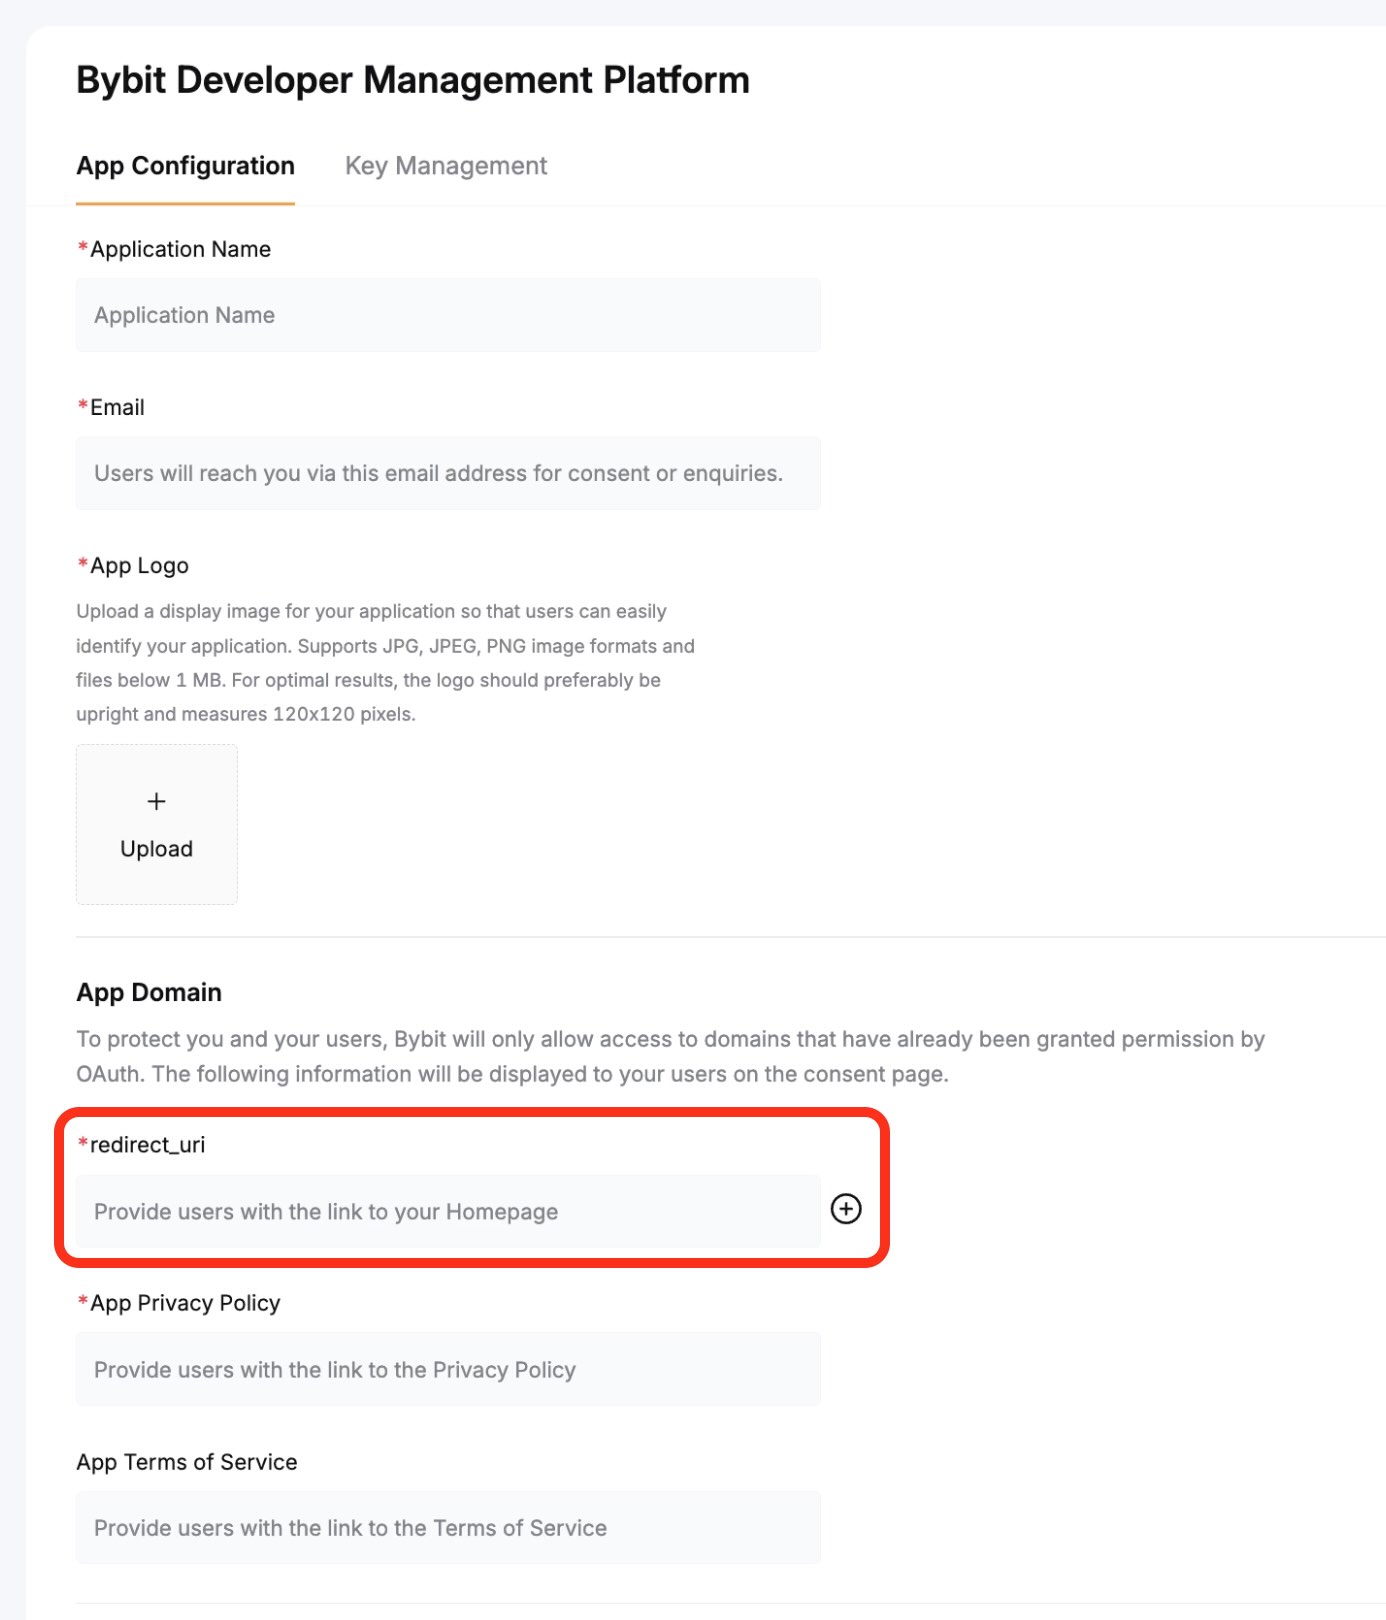Click the App Privacy Policy link field

[448, 1370]
